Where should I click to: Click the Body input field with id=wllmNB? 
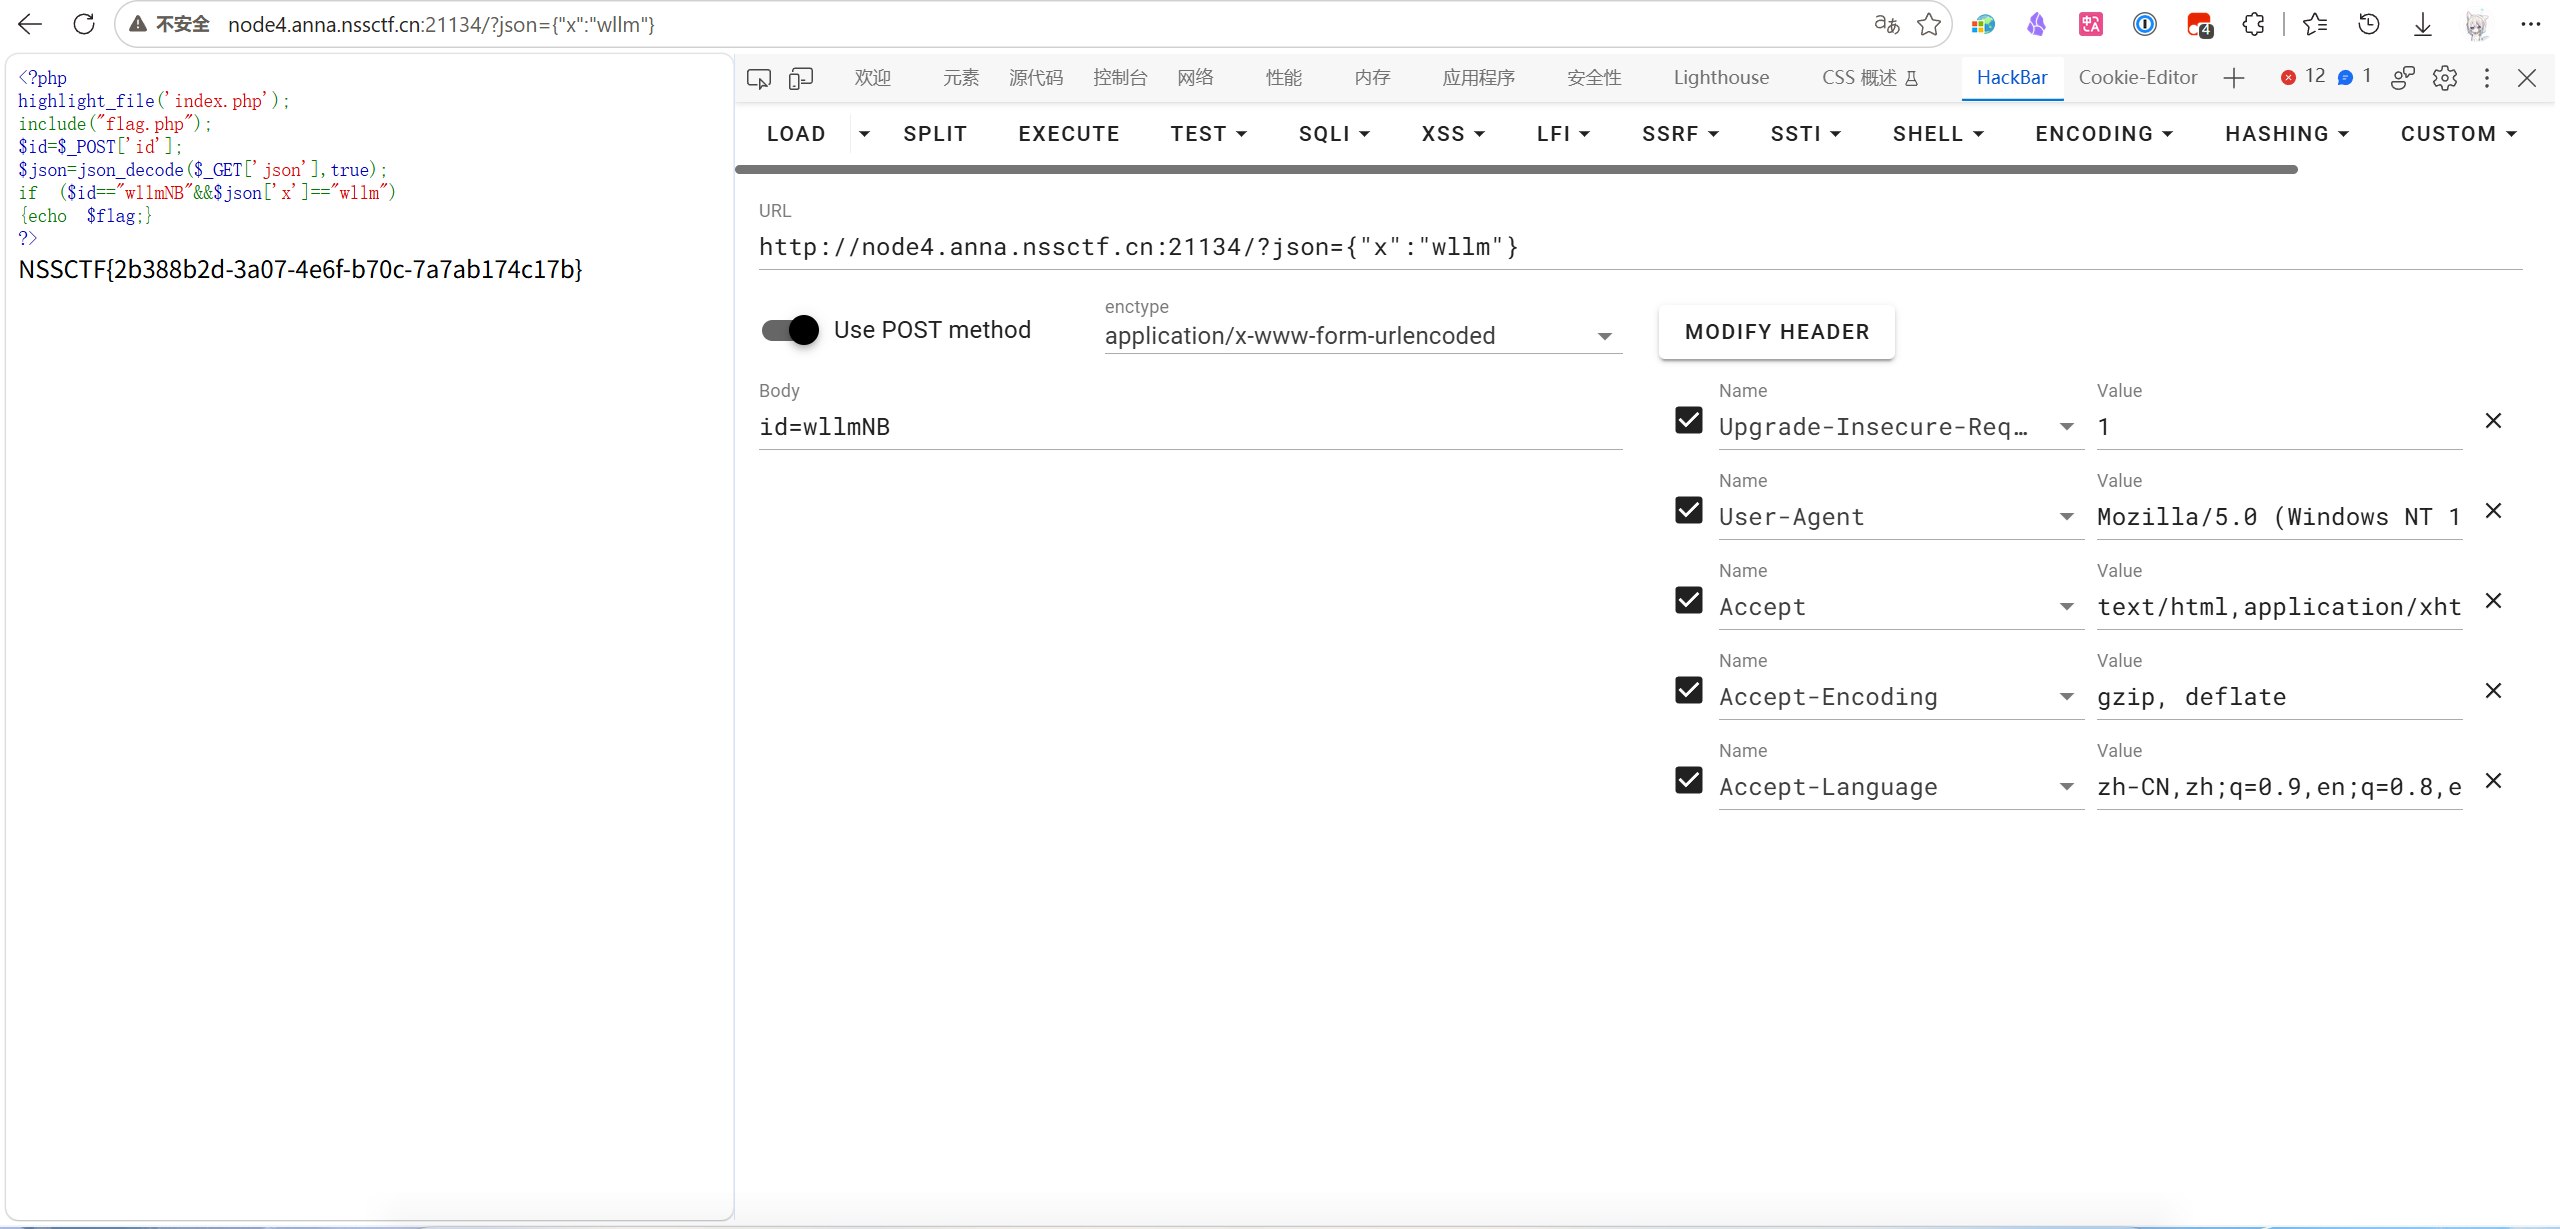tap(1190, 428)
